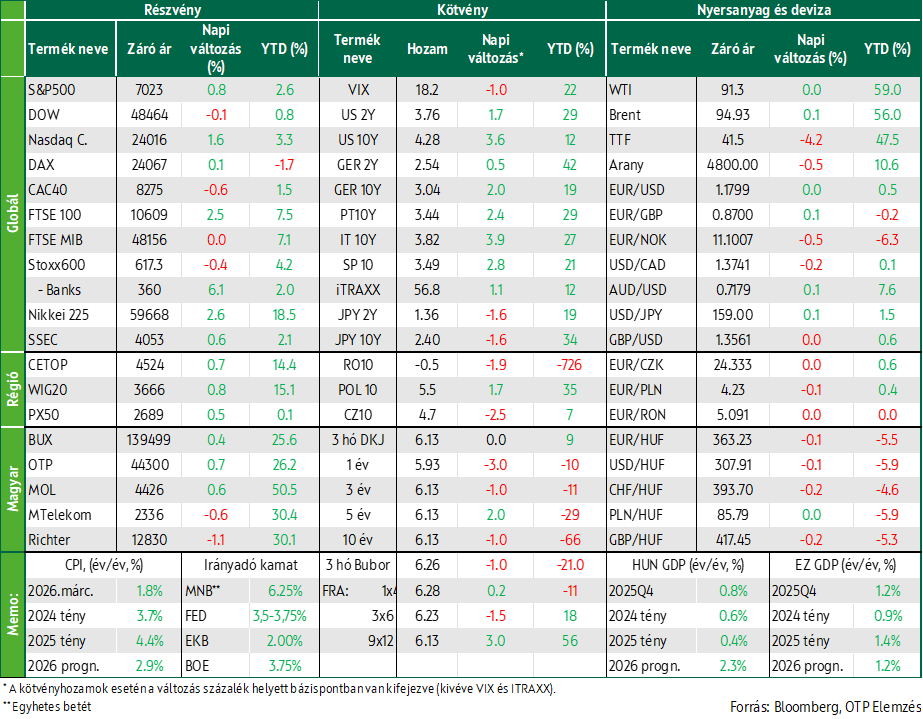The height and width of the screenshot is (719, 923).
Task: Click the MOL YTD value 50.5
Action: 284,490
